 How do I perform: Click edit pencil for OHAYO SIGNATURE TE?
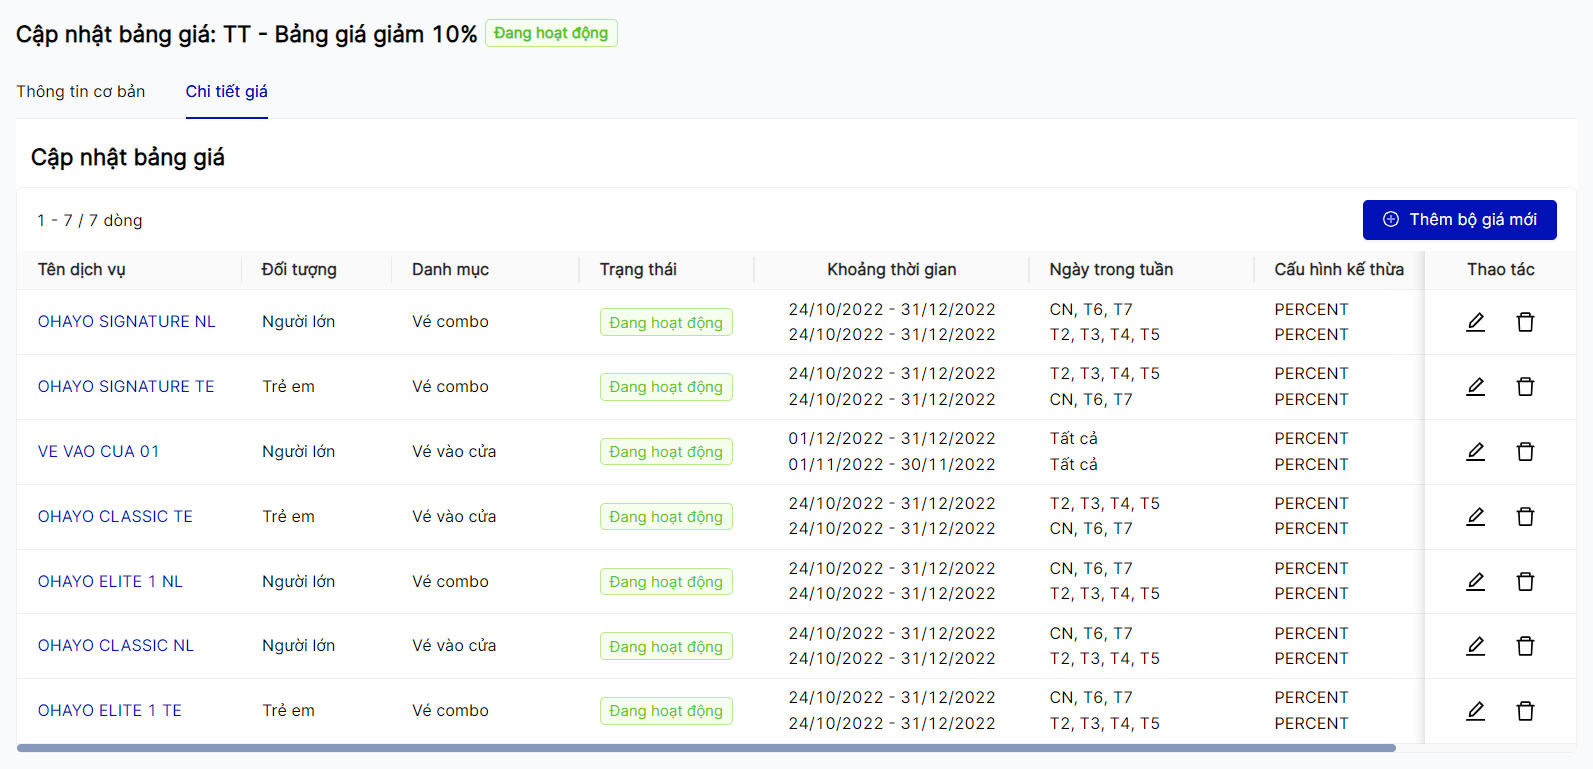click(1475, 387)
